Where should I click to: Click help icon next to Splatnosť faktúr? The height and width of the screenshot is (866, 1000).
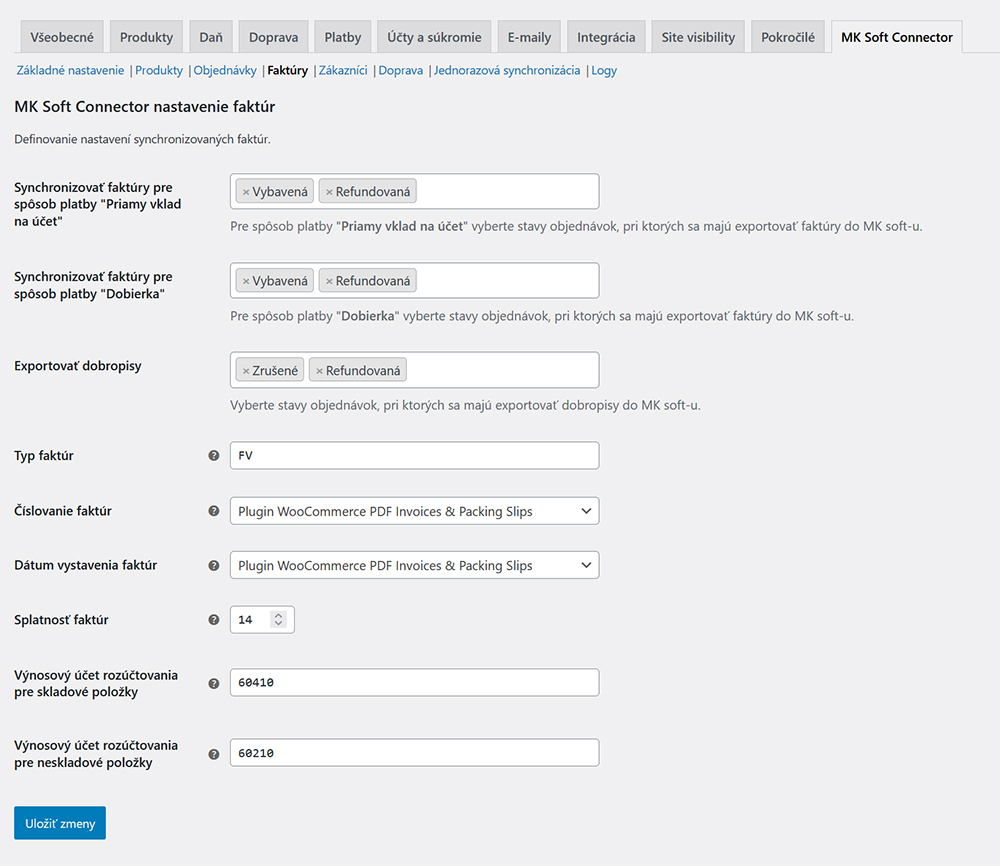point(213,620)
